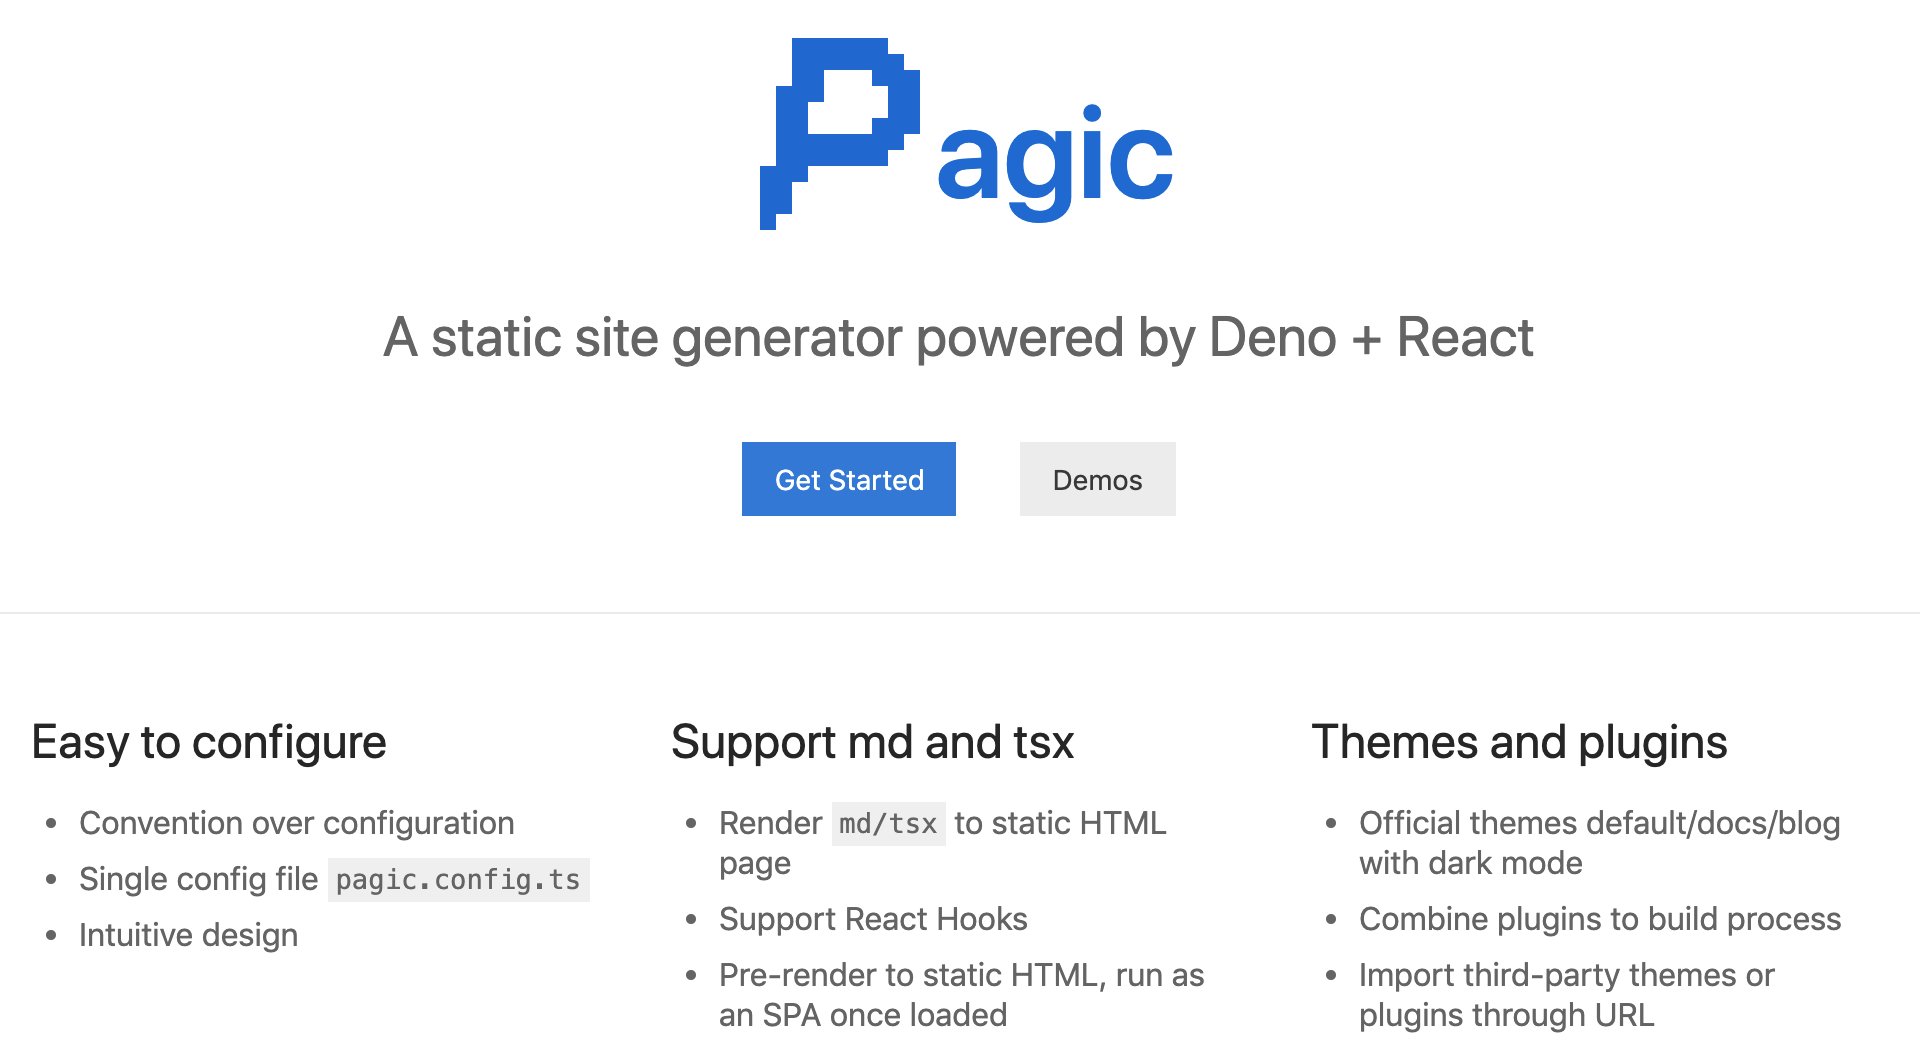Click the 'Themes and plugins' heading
The width and height of the screenshot is (1924, 1062).
(x=1521, y=742)
